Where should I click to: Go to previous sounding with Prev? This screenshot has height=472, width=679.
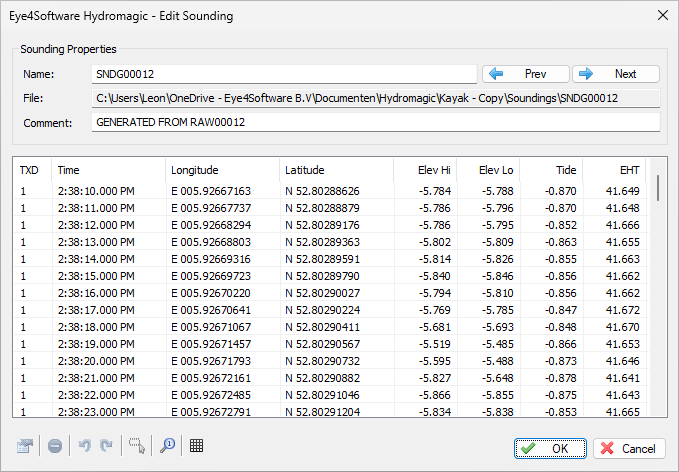[526, 74]
